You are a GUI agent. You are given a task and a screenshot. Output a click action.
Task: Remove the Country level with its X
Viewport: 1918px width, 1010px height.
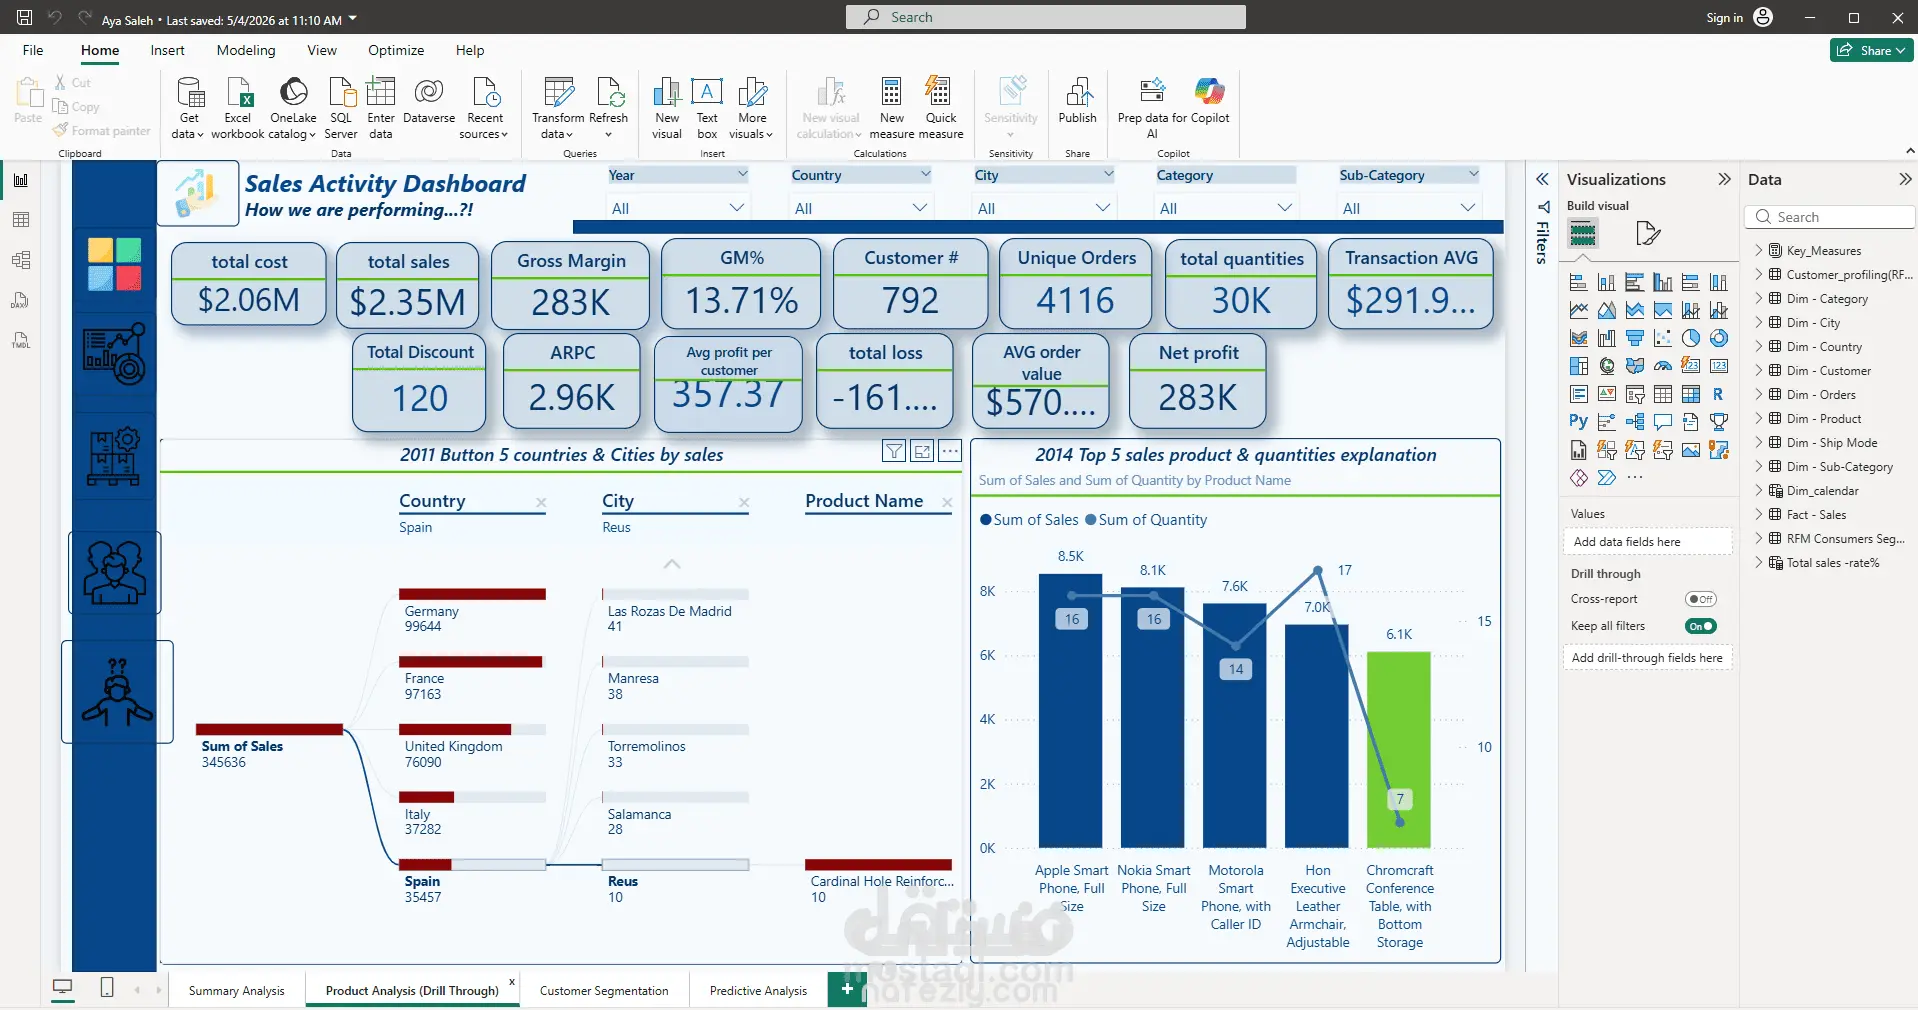point(541,502)
